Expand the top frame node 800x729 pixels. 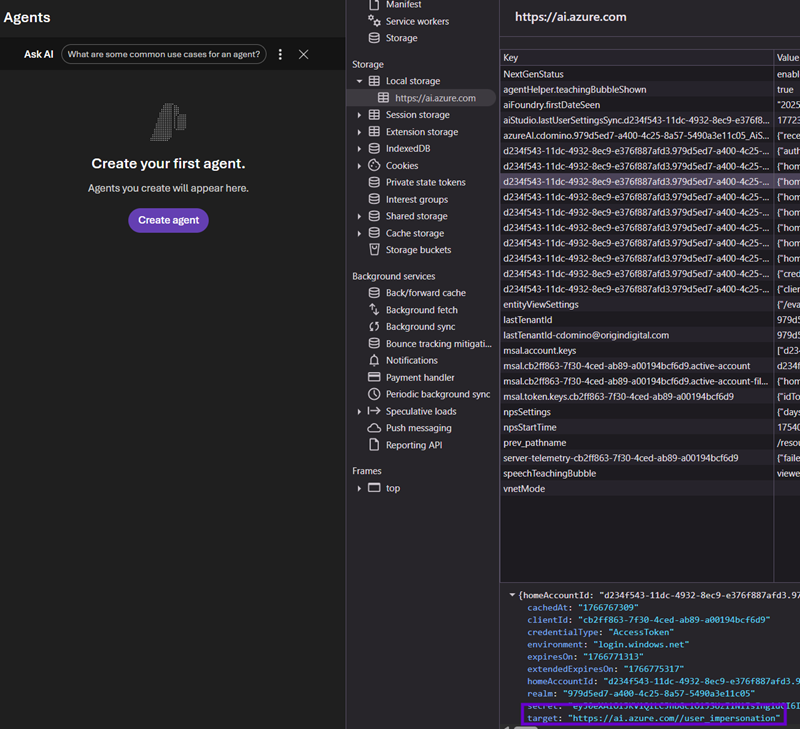click(x=359, y=489)
